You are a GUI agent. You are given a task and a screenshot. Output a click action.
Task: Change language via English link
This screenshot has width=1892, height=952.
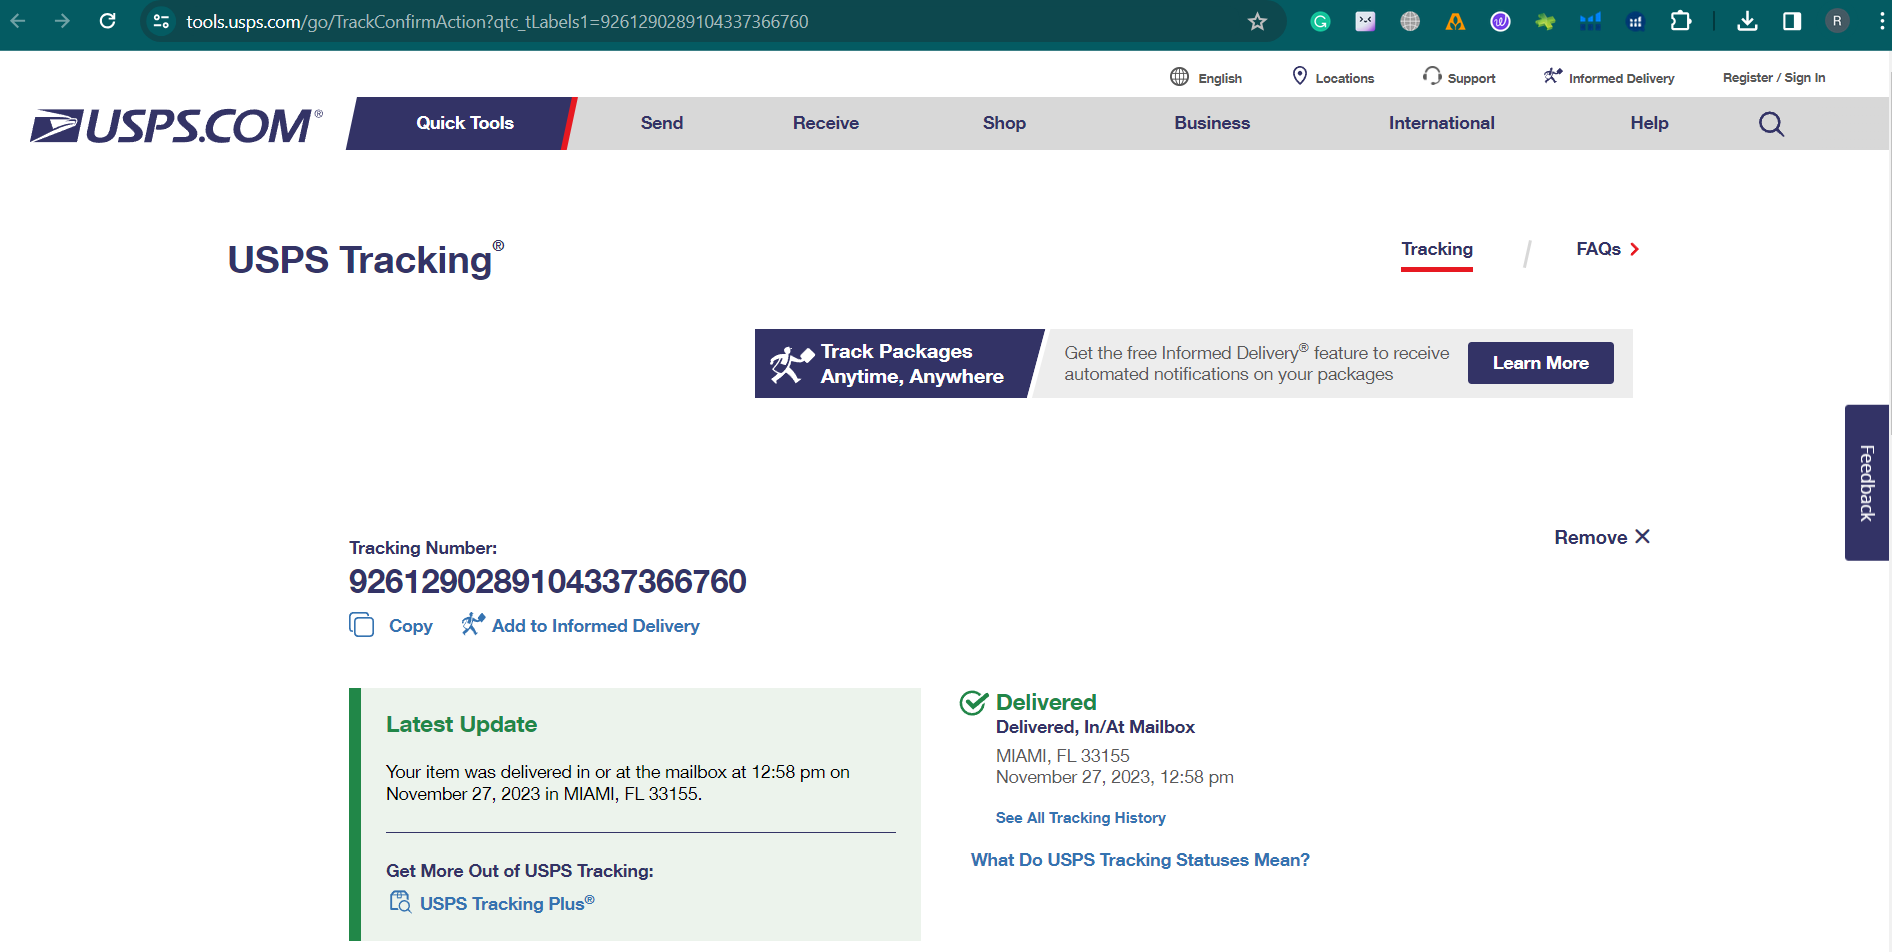[1220, 78]
